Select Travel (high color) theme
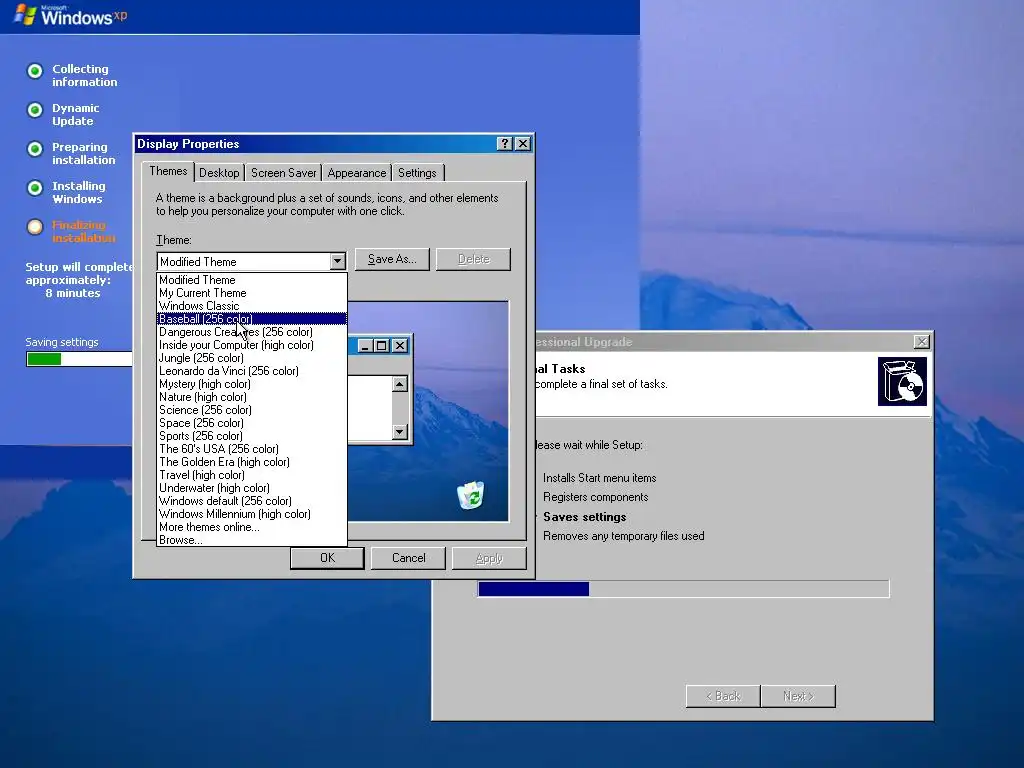The image size is (1024, 768). tap(251, 475)
